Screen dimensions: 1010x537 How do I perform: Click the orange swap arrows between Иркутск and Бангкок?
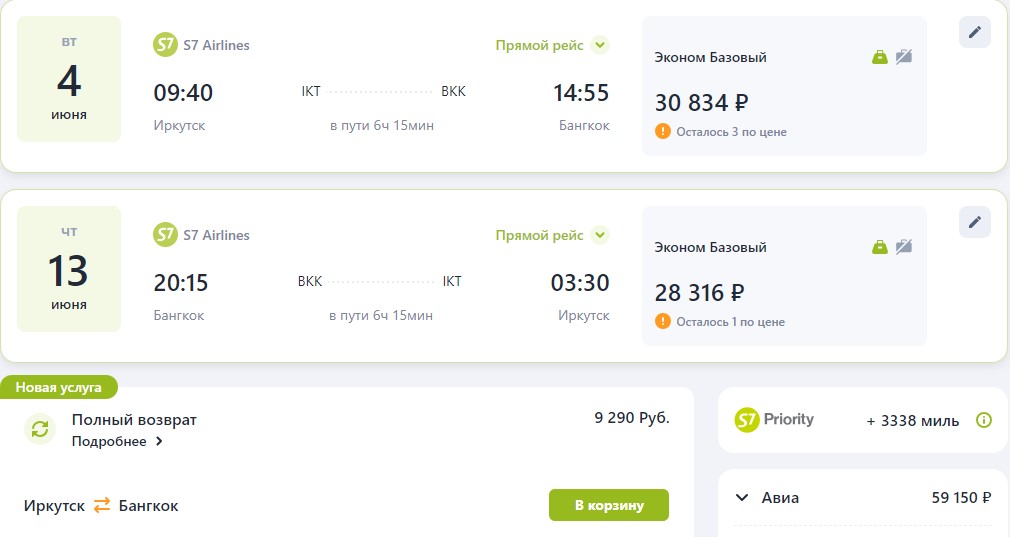[x=102, y=506]
